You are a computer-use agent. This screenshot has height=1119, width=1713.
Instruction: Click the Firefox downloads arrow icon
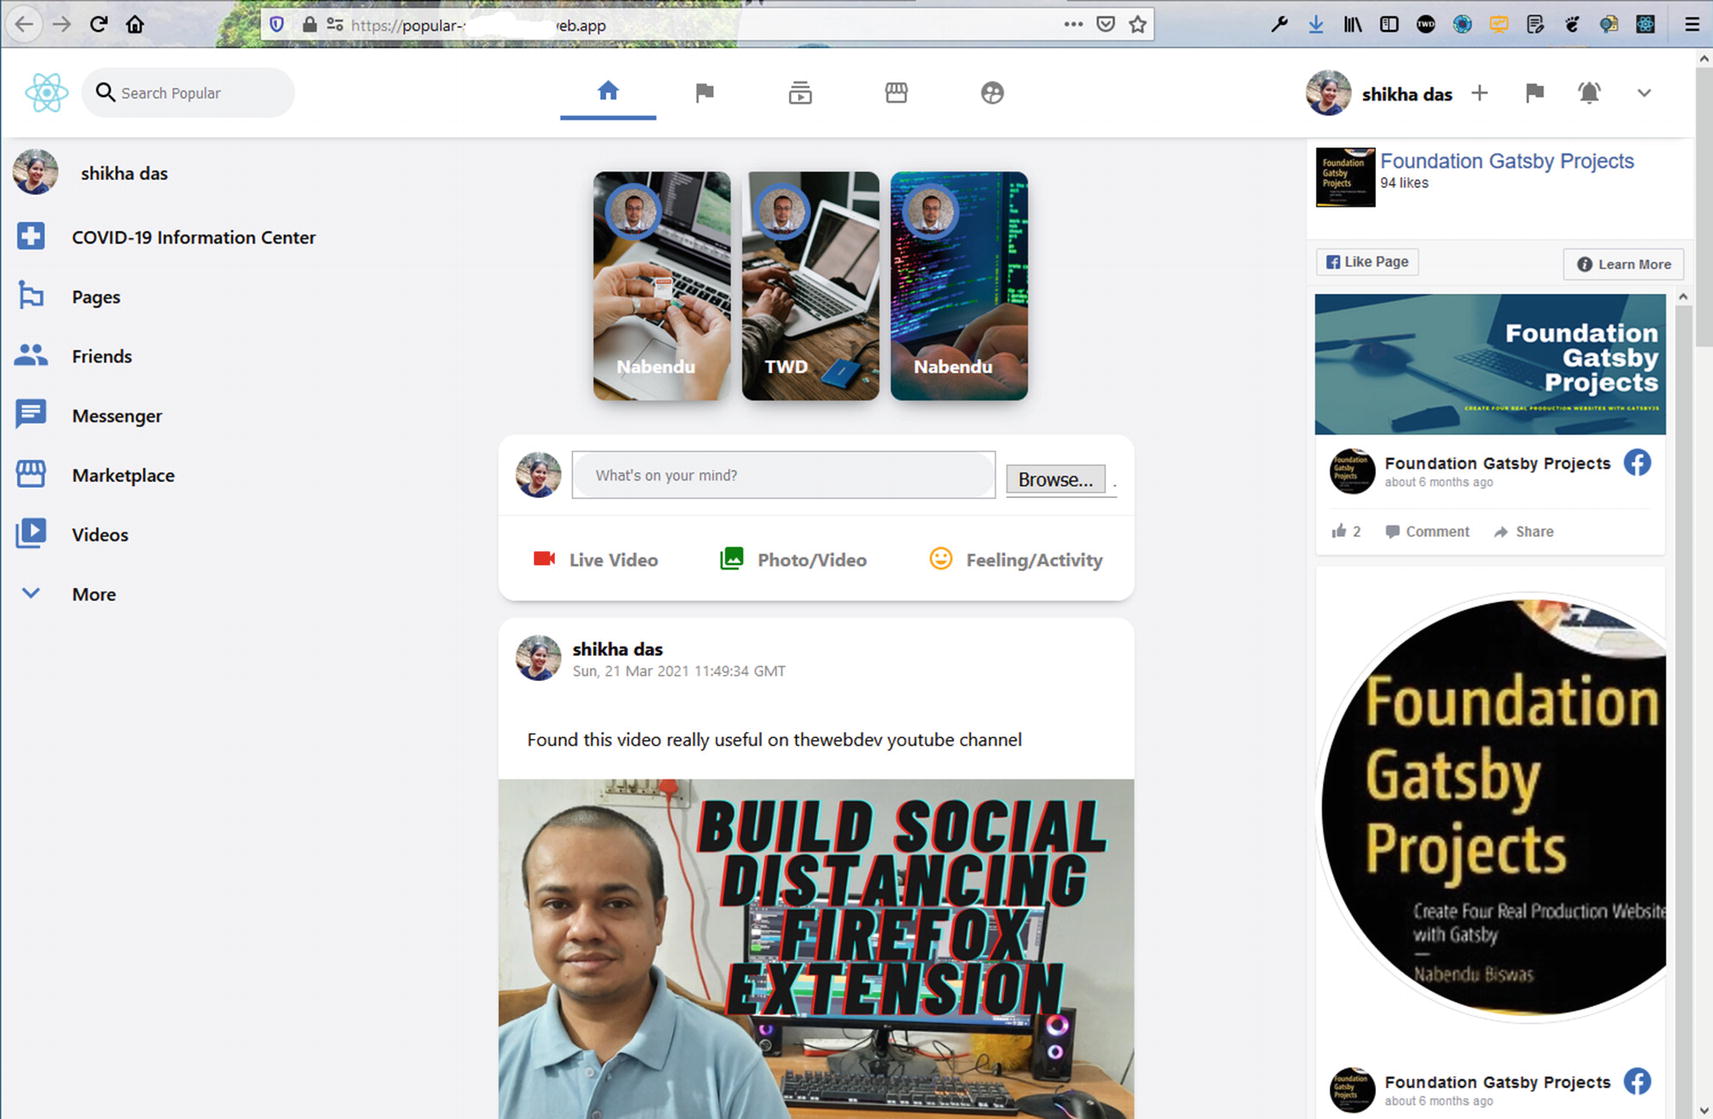[1316, 24]
